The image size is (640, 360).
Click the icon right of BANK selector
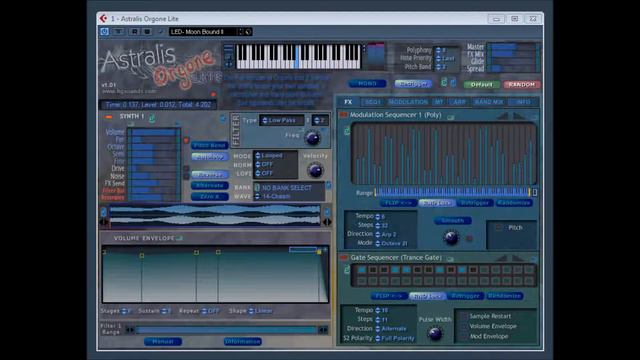coord(329,186)
